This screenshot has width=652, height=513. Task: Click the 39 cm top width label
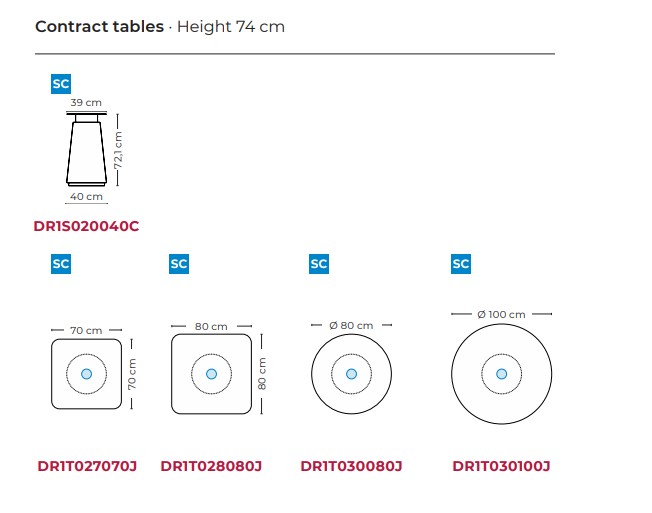pyautogui.click(x=86, y=102)
